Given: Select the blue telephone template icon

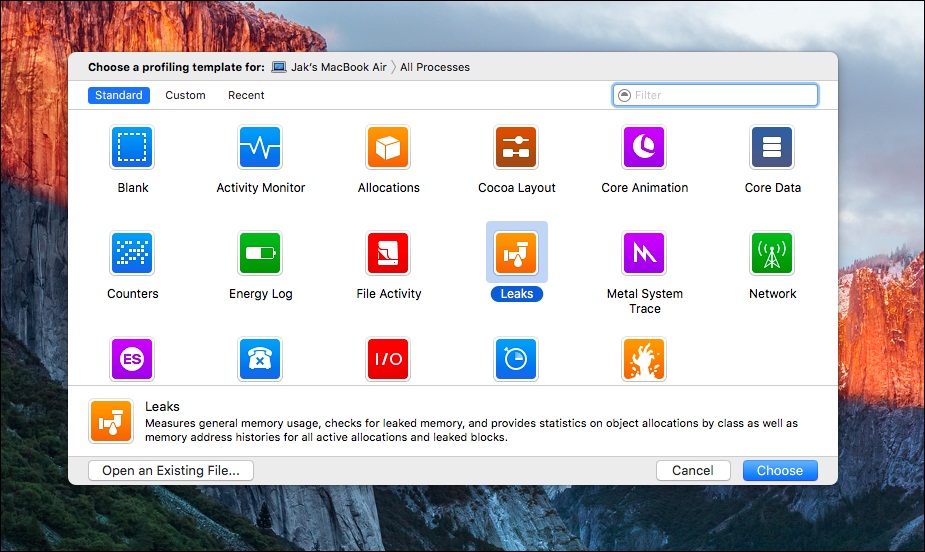Looking at the screenshot, I should pyautogui.click(x=260, y=359).
